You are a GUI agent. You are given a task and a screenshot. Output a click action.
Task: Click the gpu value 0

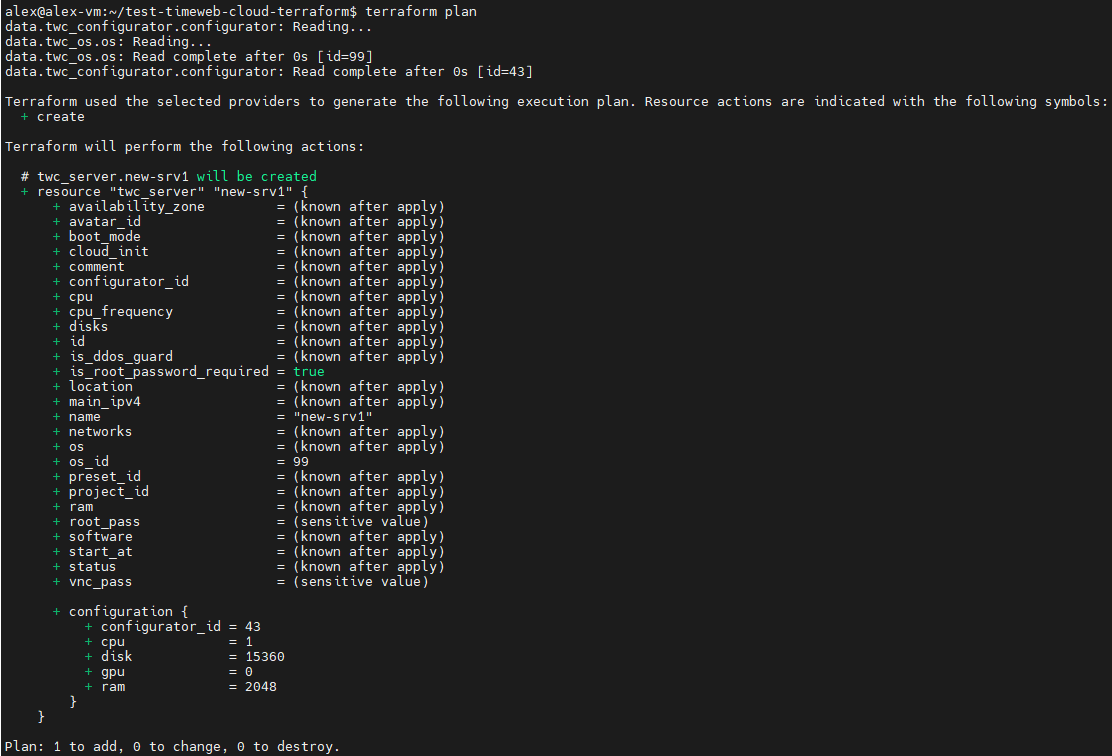pos(248,671)
